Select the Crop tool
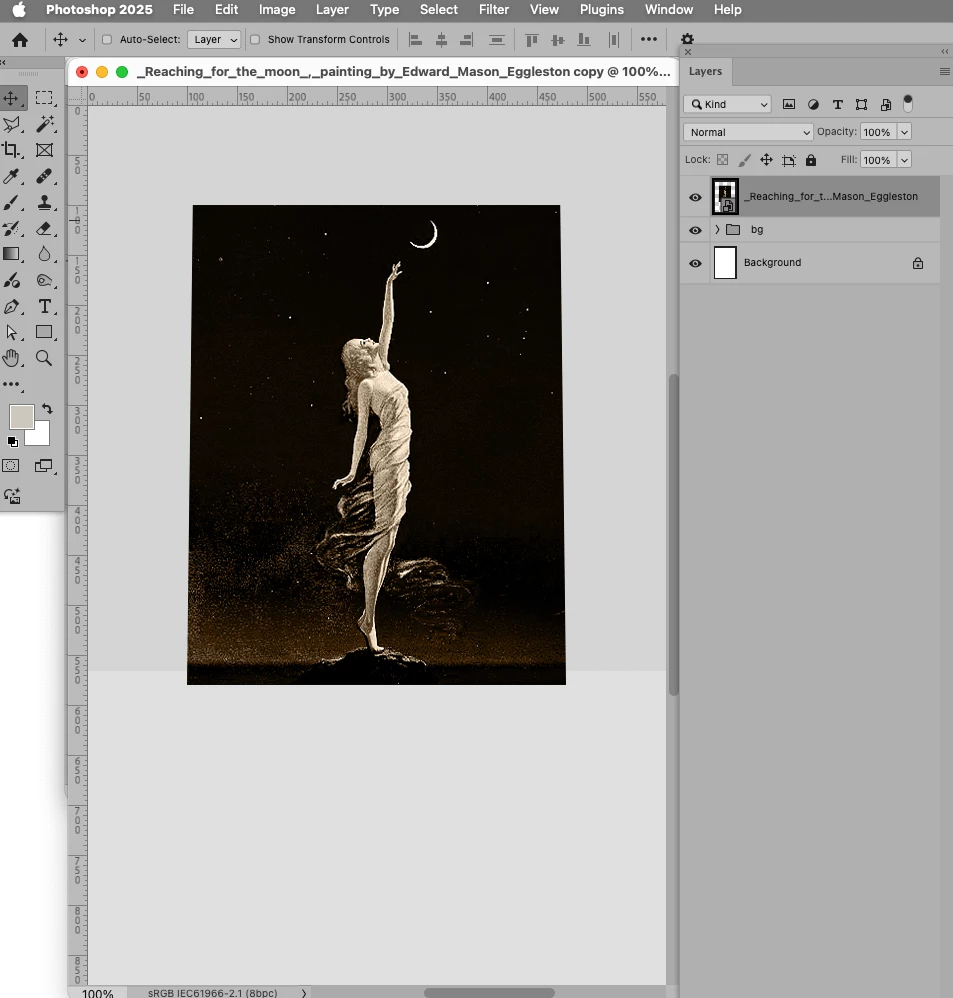This screenshot has width=953, height=998. (x=11, y=150)
